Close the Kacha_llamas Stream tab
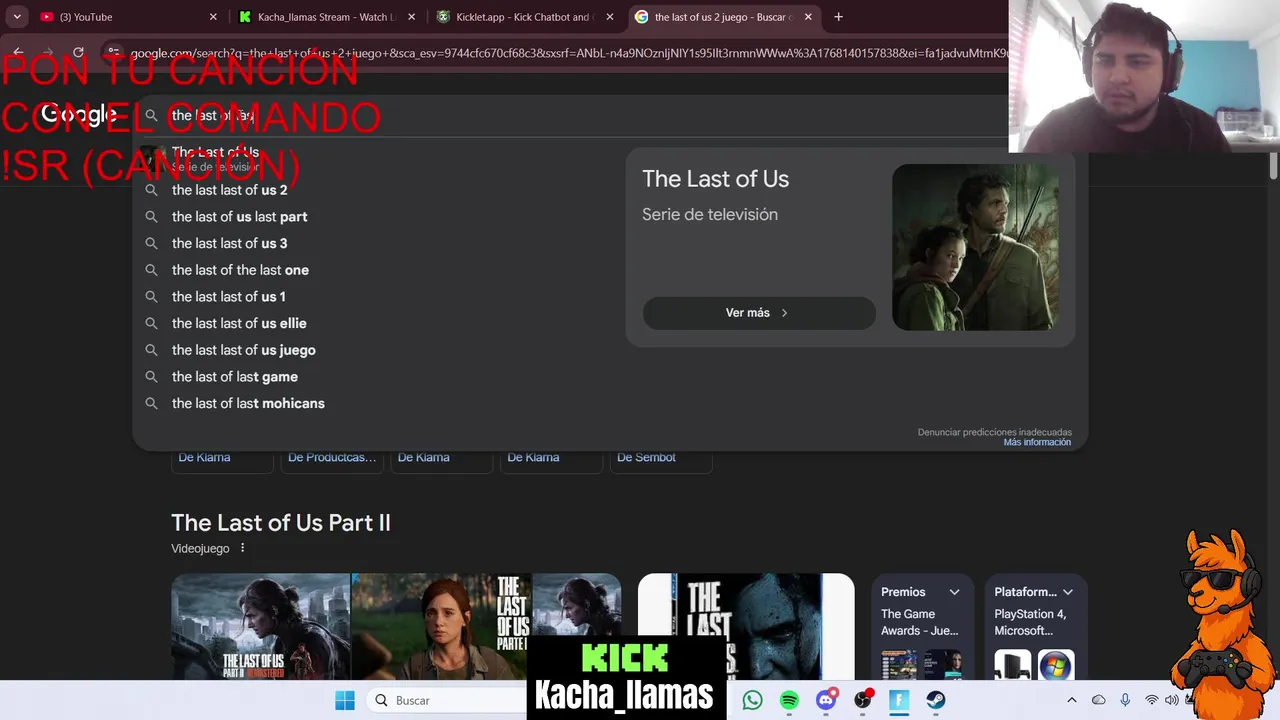Image resolution: width=1280 pixels, height=720 pixels. point(411,17)
